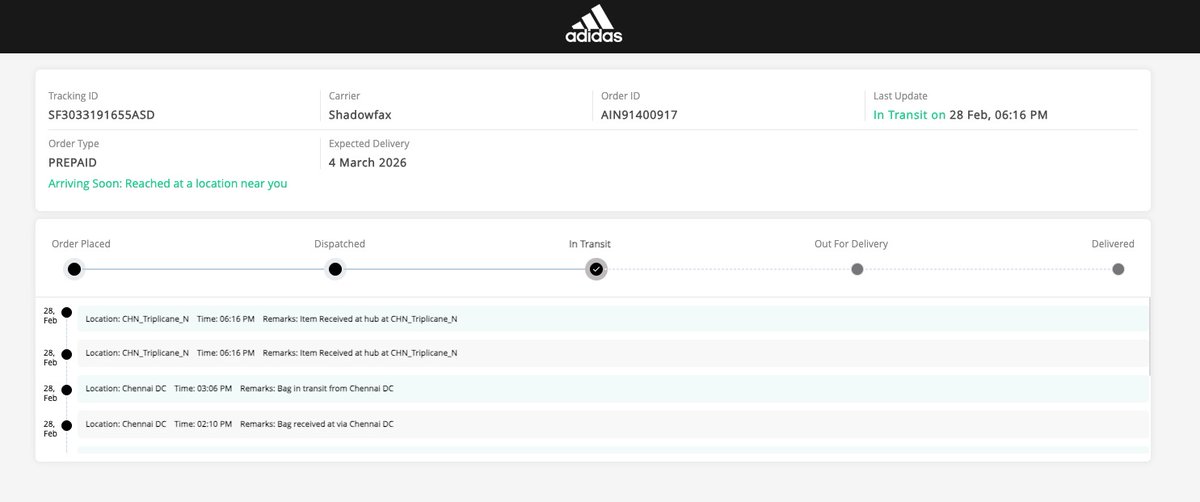Click the Out For Delivery stage label
The image size is (1200, 502).
(851, 244)
